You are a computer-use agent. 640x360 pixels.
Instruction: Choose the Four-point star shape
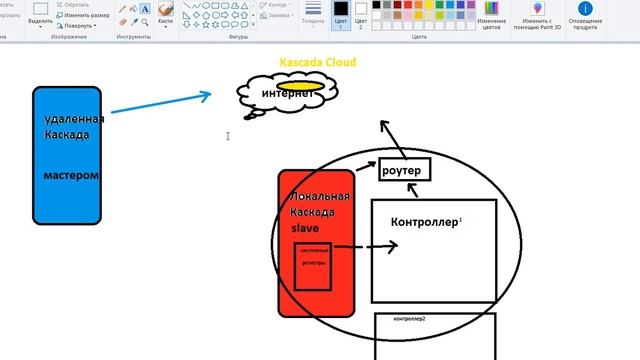pos(196,24)
